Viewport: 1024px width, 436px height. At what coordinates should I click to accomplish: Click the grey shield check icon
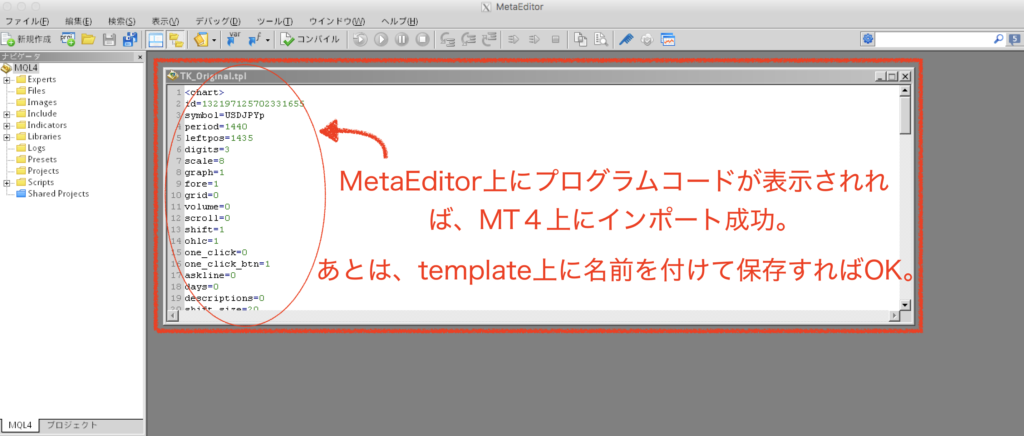tap(647, 39)
